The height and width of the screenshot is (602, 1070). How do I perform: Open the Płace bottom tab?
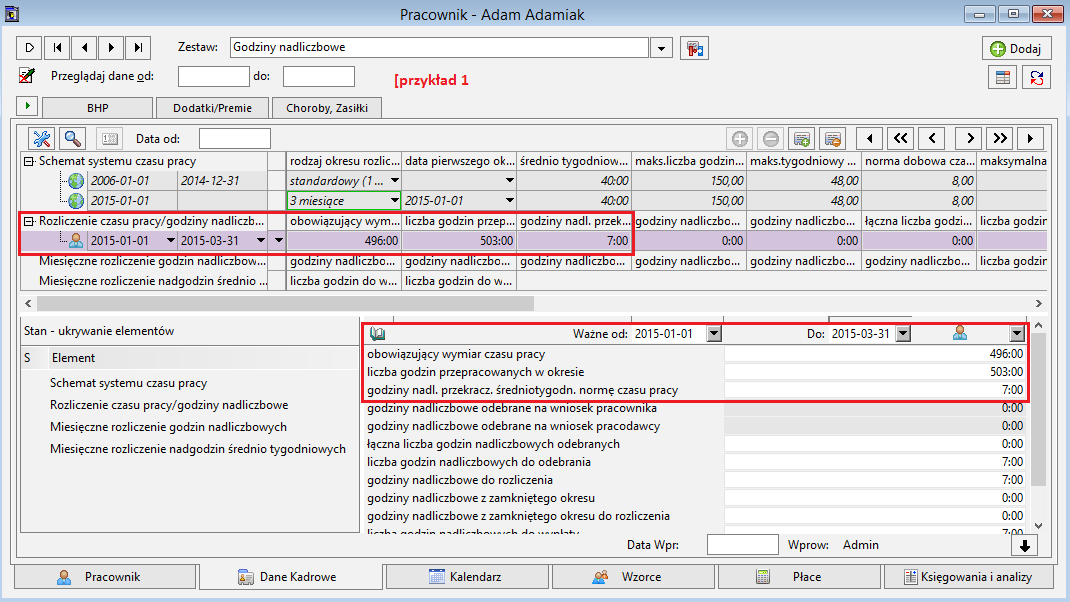coord(799,577)
